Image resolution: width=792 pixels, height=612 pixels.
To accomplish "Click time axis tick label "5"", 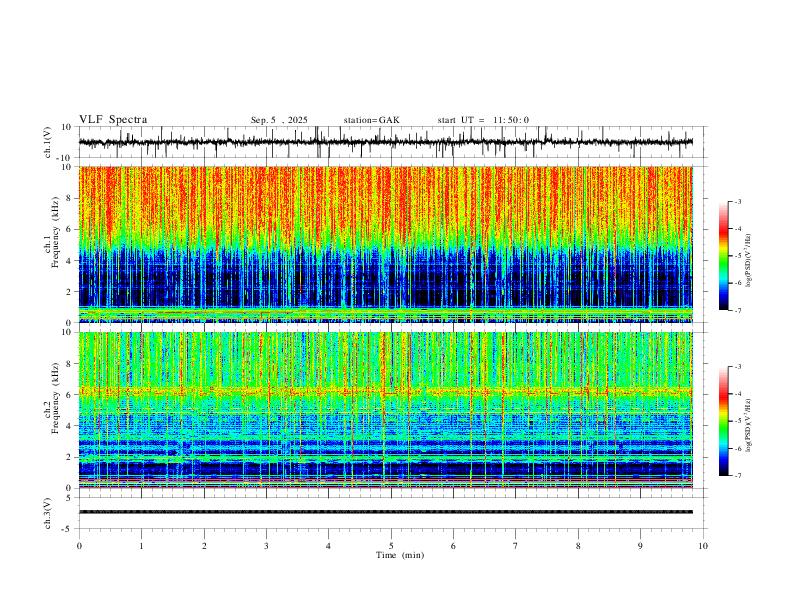I will pos(391,546).
